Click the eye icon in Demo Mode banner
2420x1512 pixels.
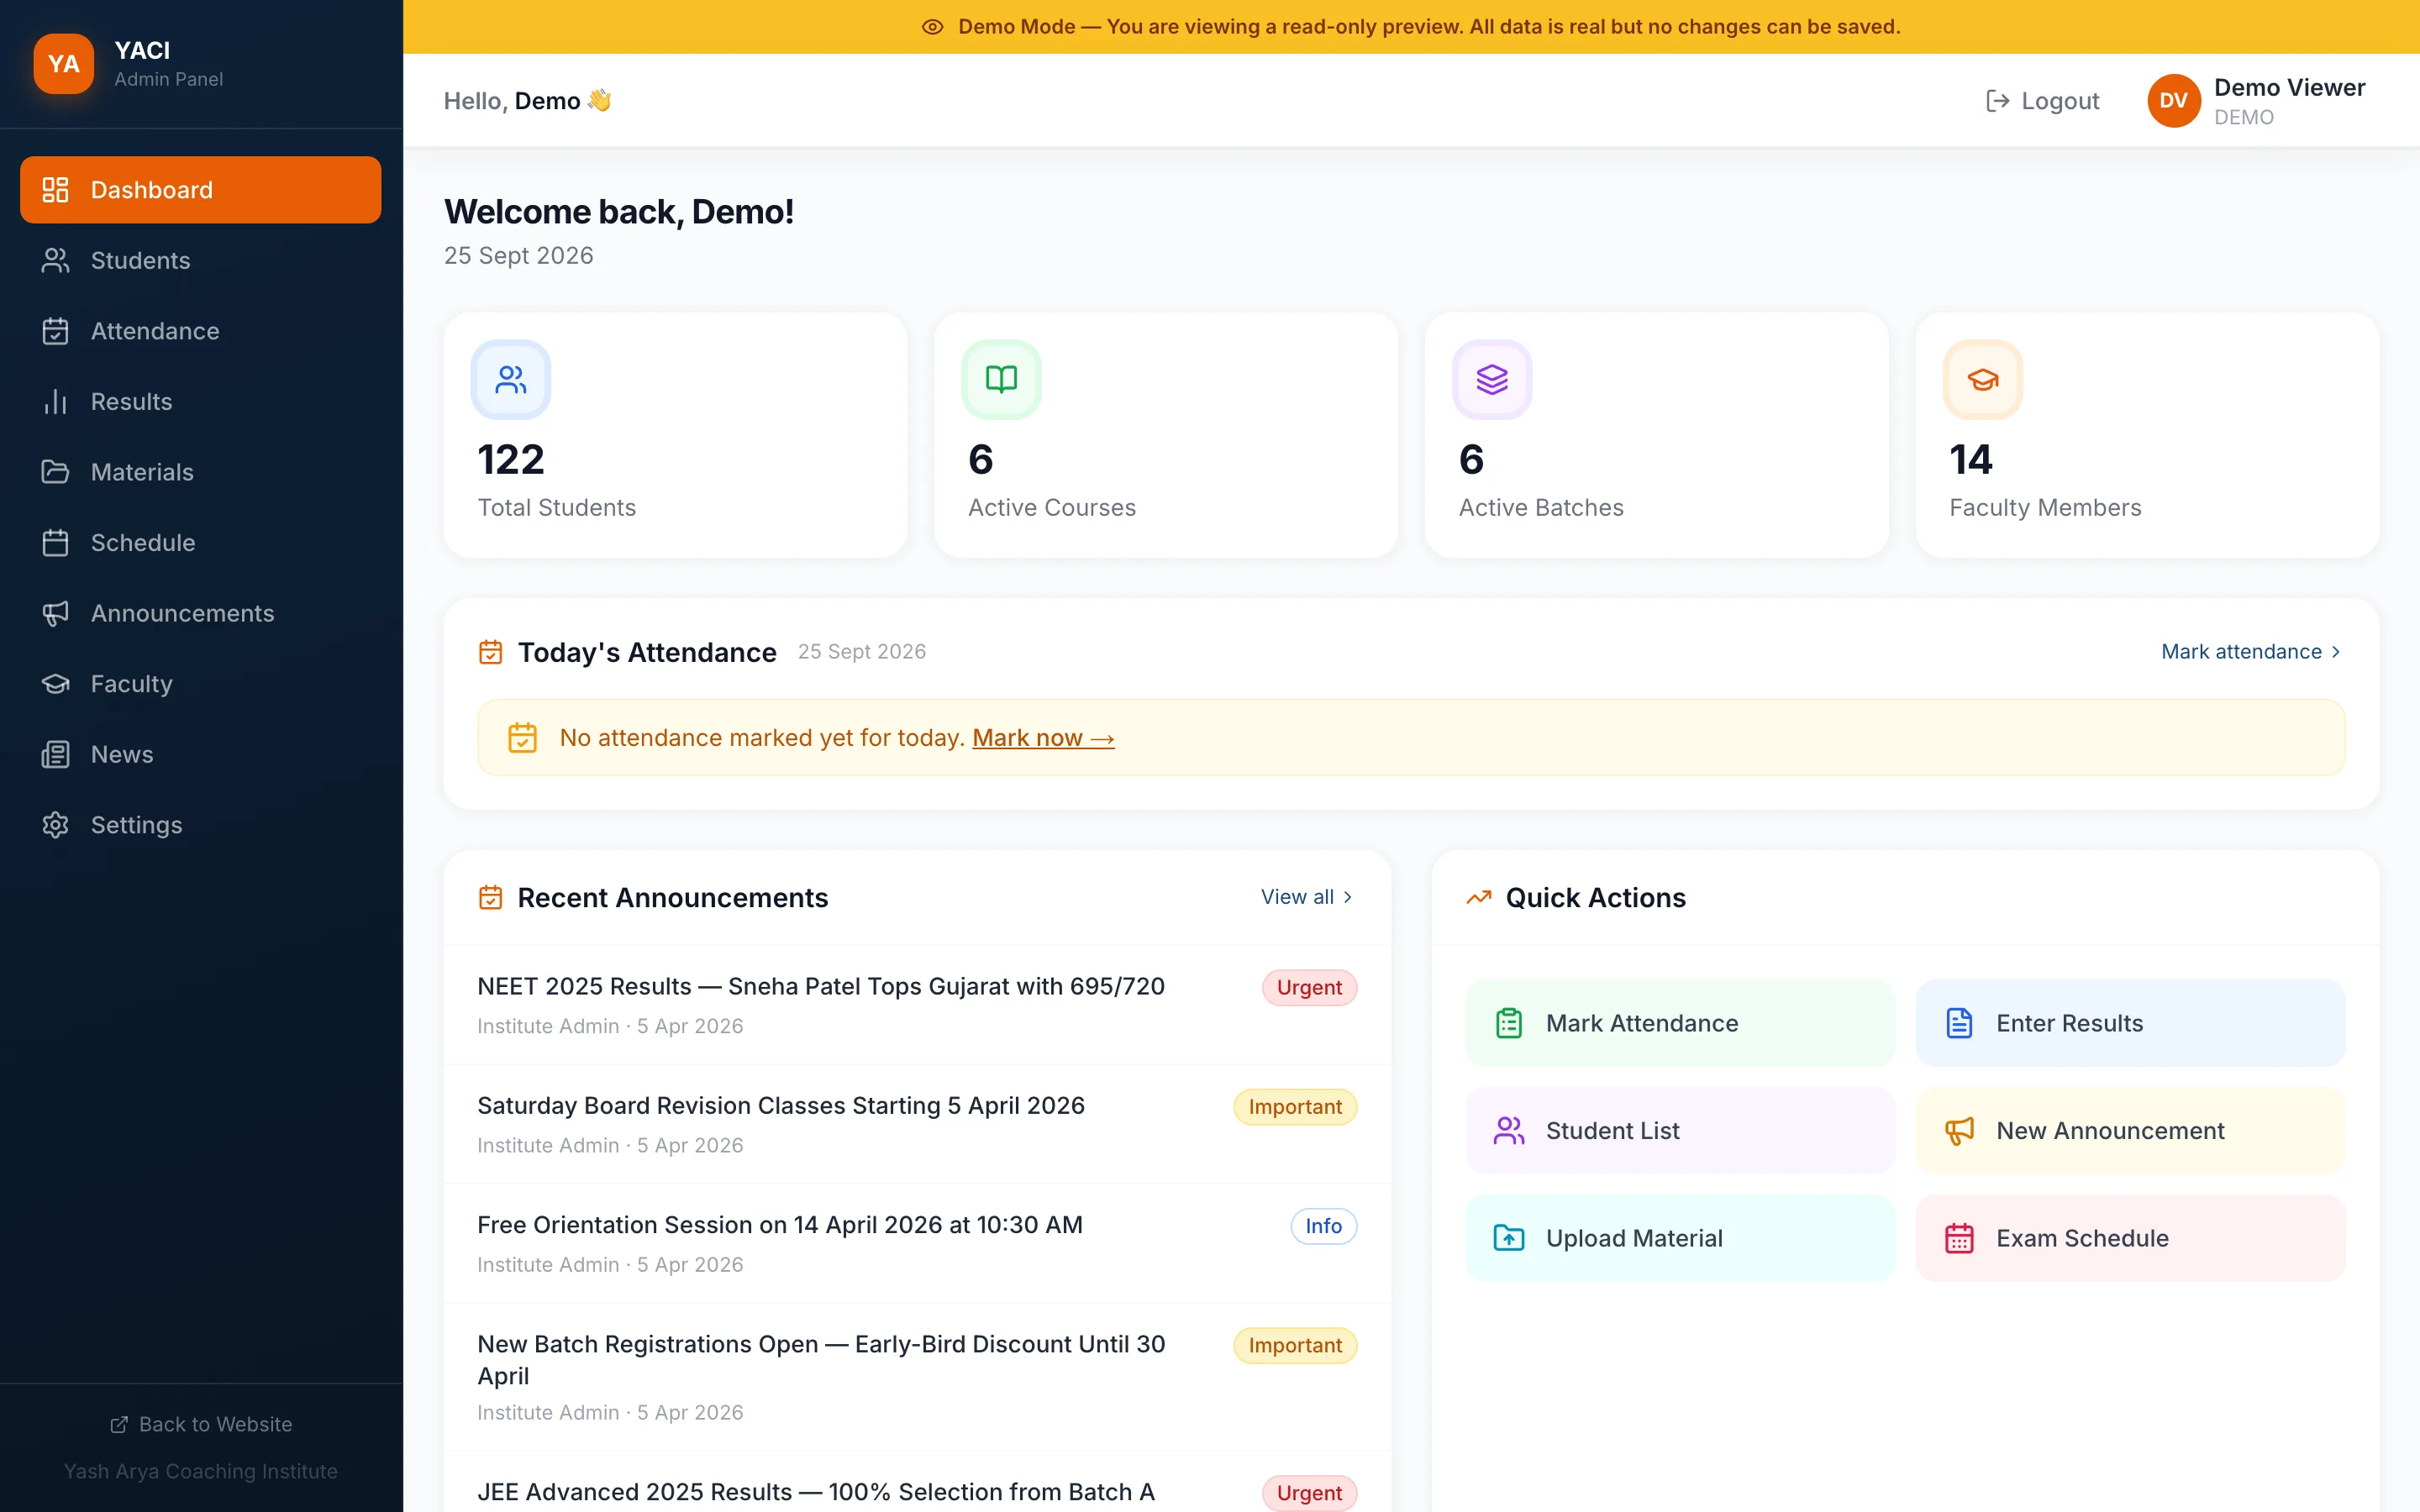tap(932, 27)
